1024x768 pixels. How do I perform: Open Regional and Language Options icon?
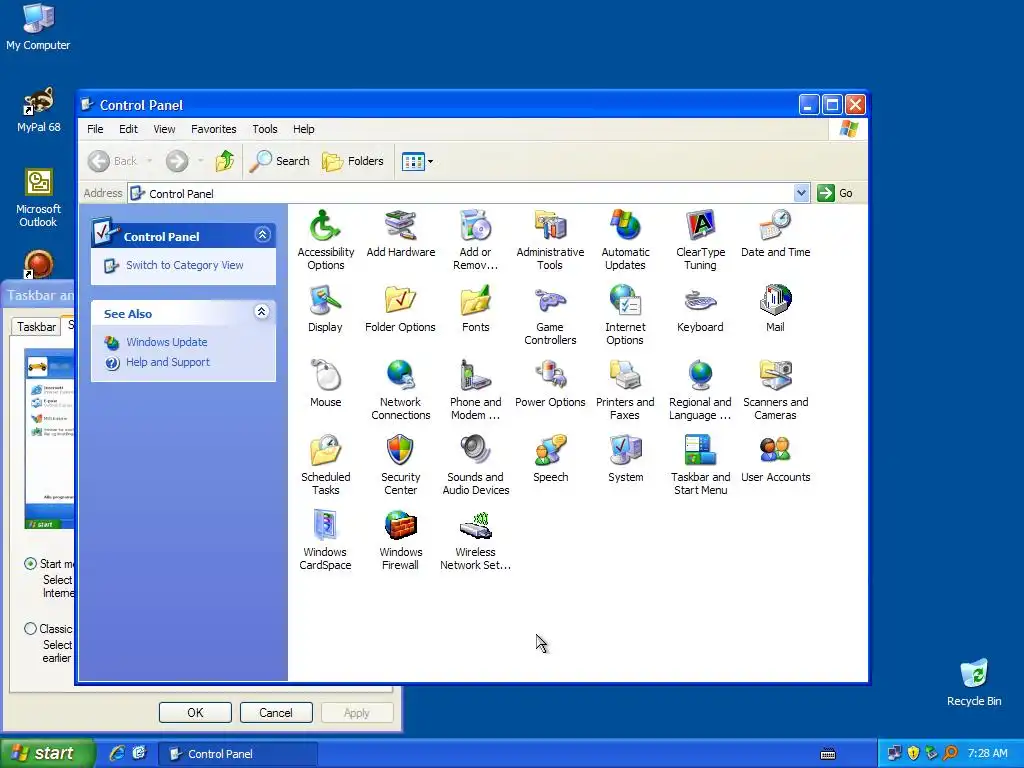[x=700, y=390]
